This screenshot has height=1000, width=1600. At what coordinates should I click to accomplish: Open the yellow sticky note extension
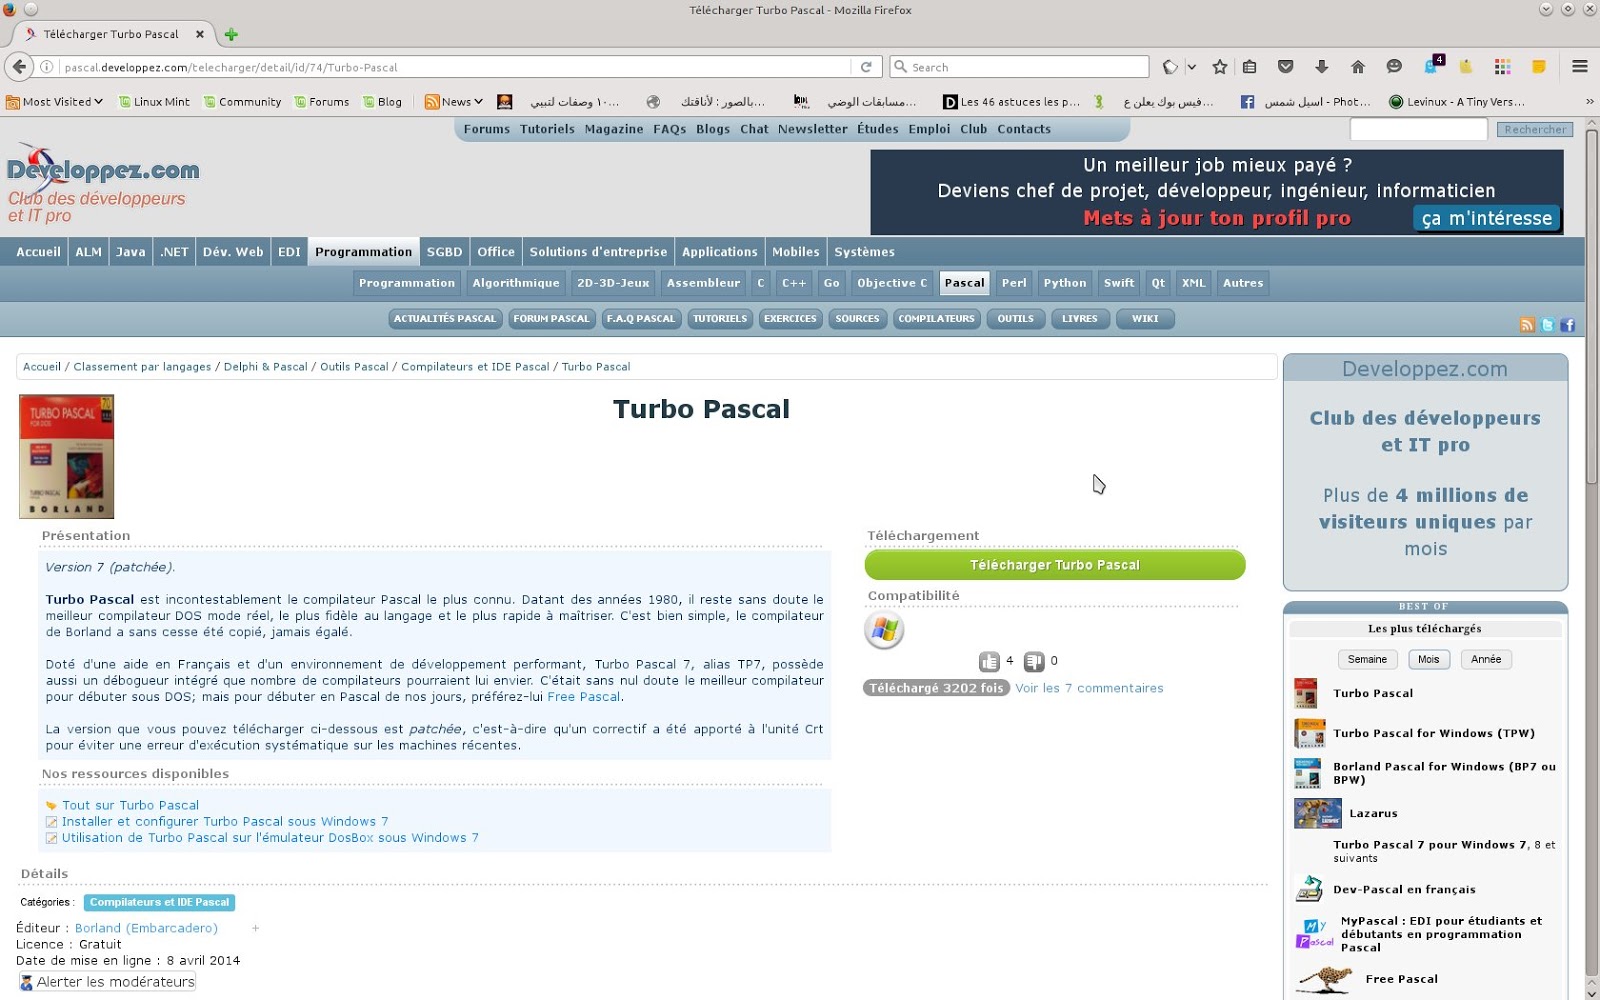click(1538, 67)
